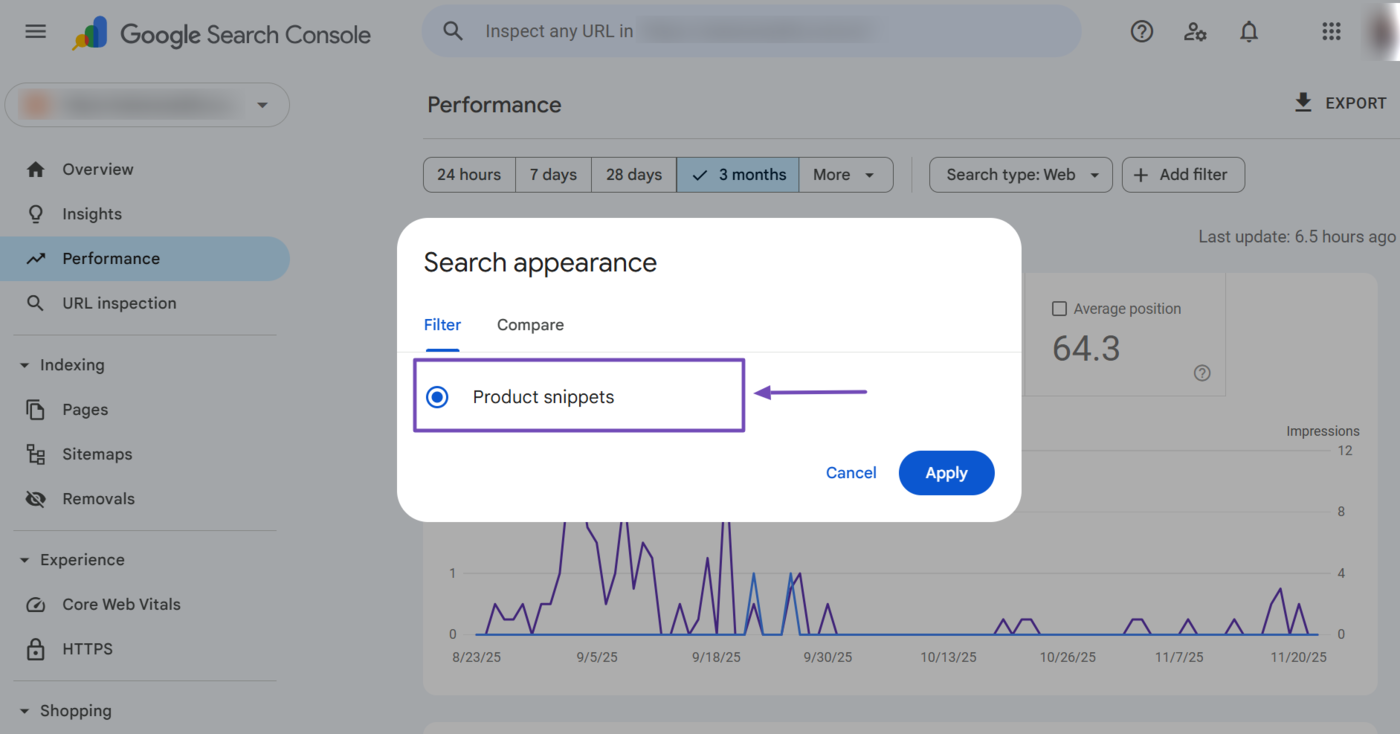Open the navigation hamburger menu
Image resolution: width=1400 pixels, height=734 pixels.
pyautogui.click(x=35, y=31)
